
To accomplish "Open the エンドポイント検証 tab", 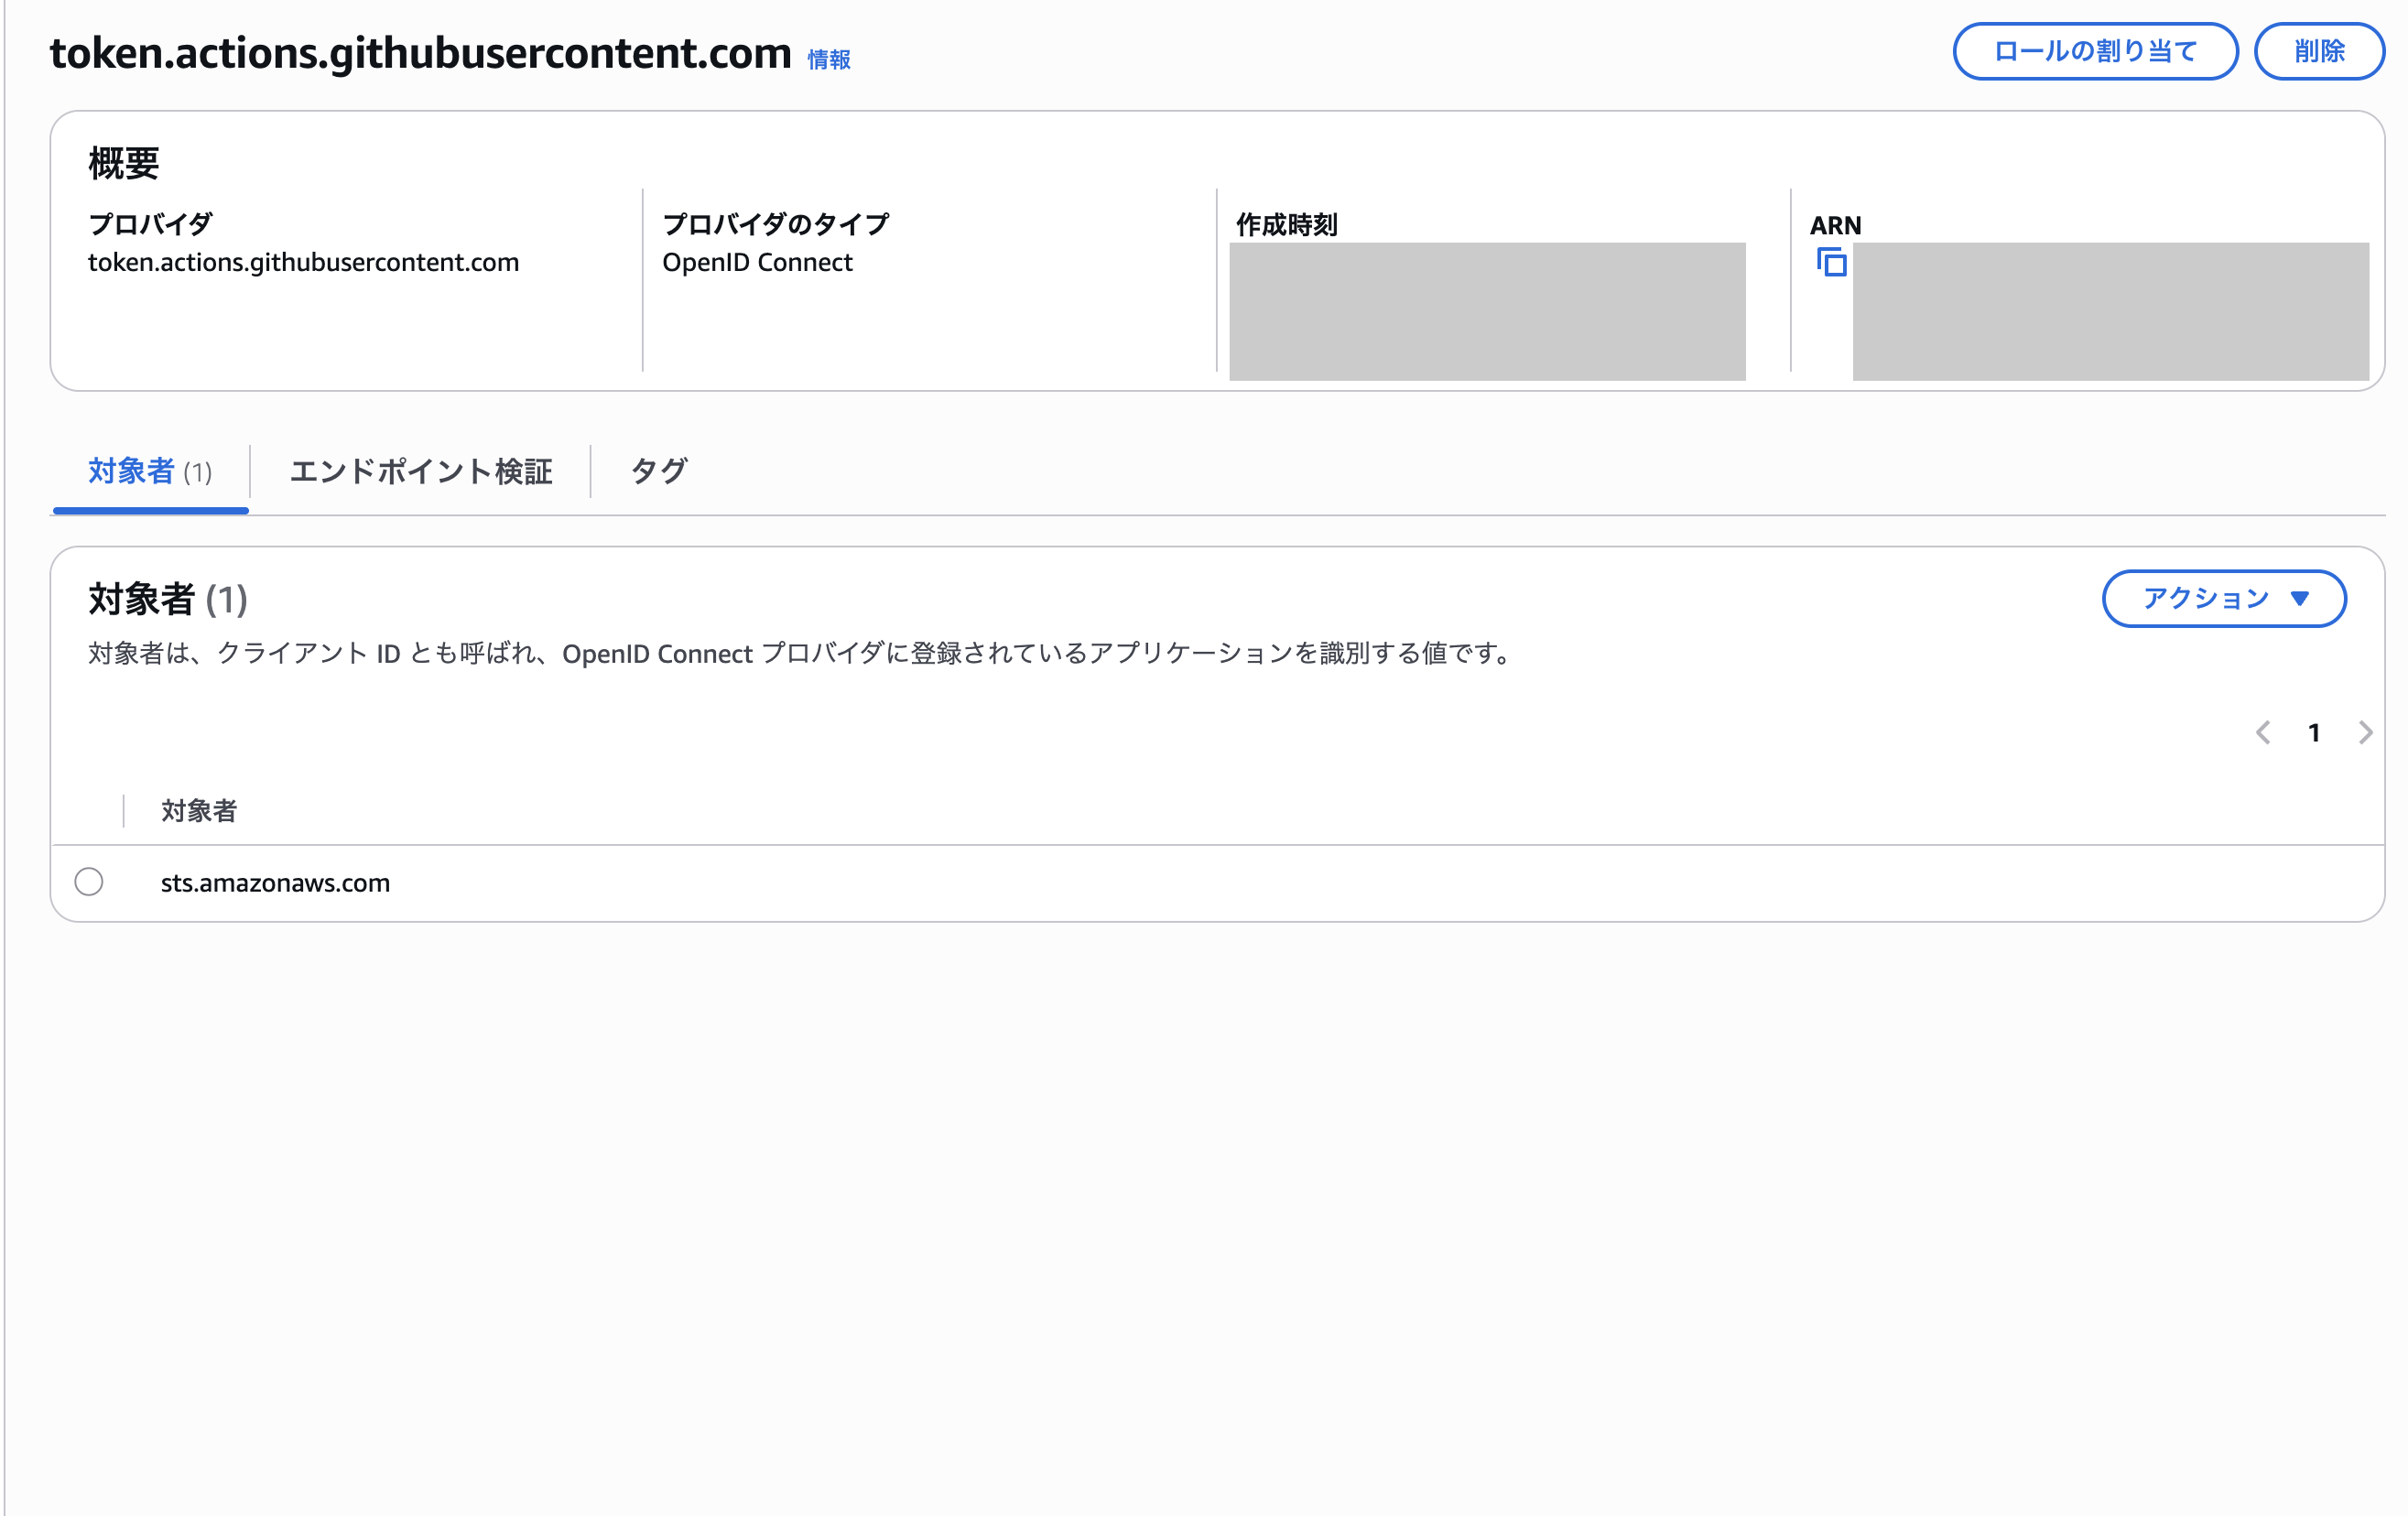I will (420, 471).
